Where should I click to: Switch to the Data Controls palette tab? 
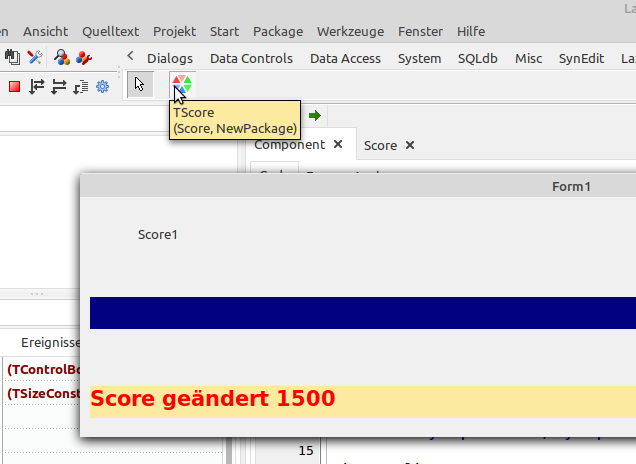(251, 58)
